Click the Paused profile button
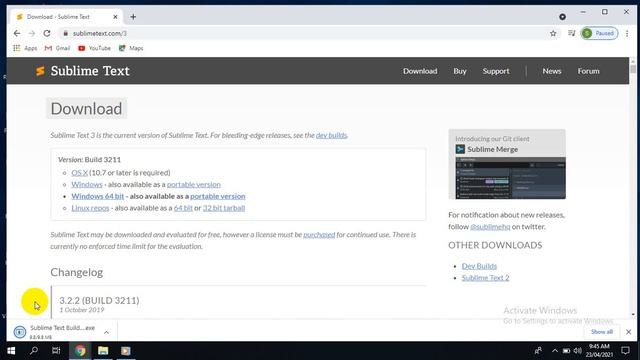 tap(599, 33)
